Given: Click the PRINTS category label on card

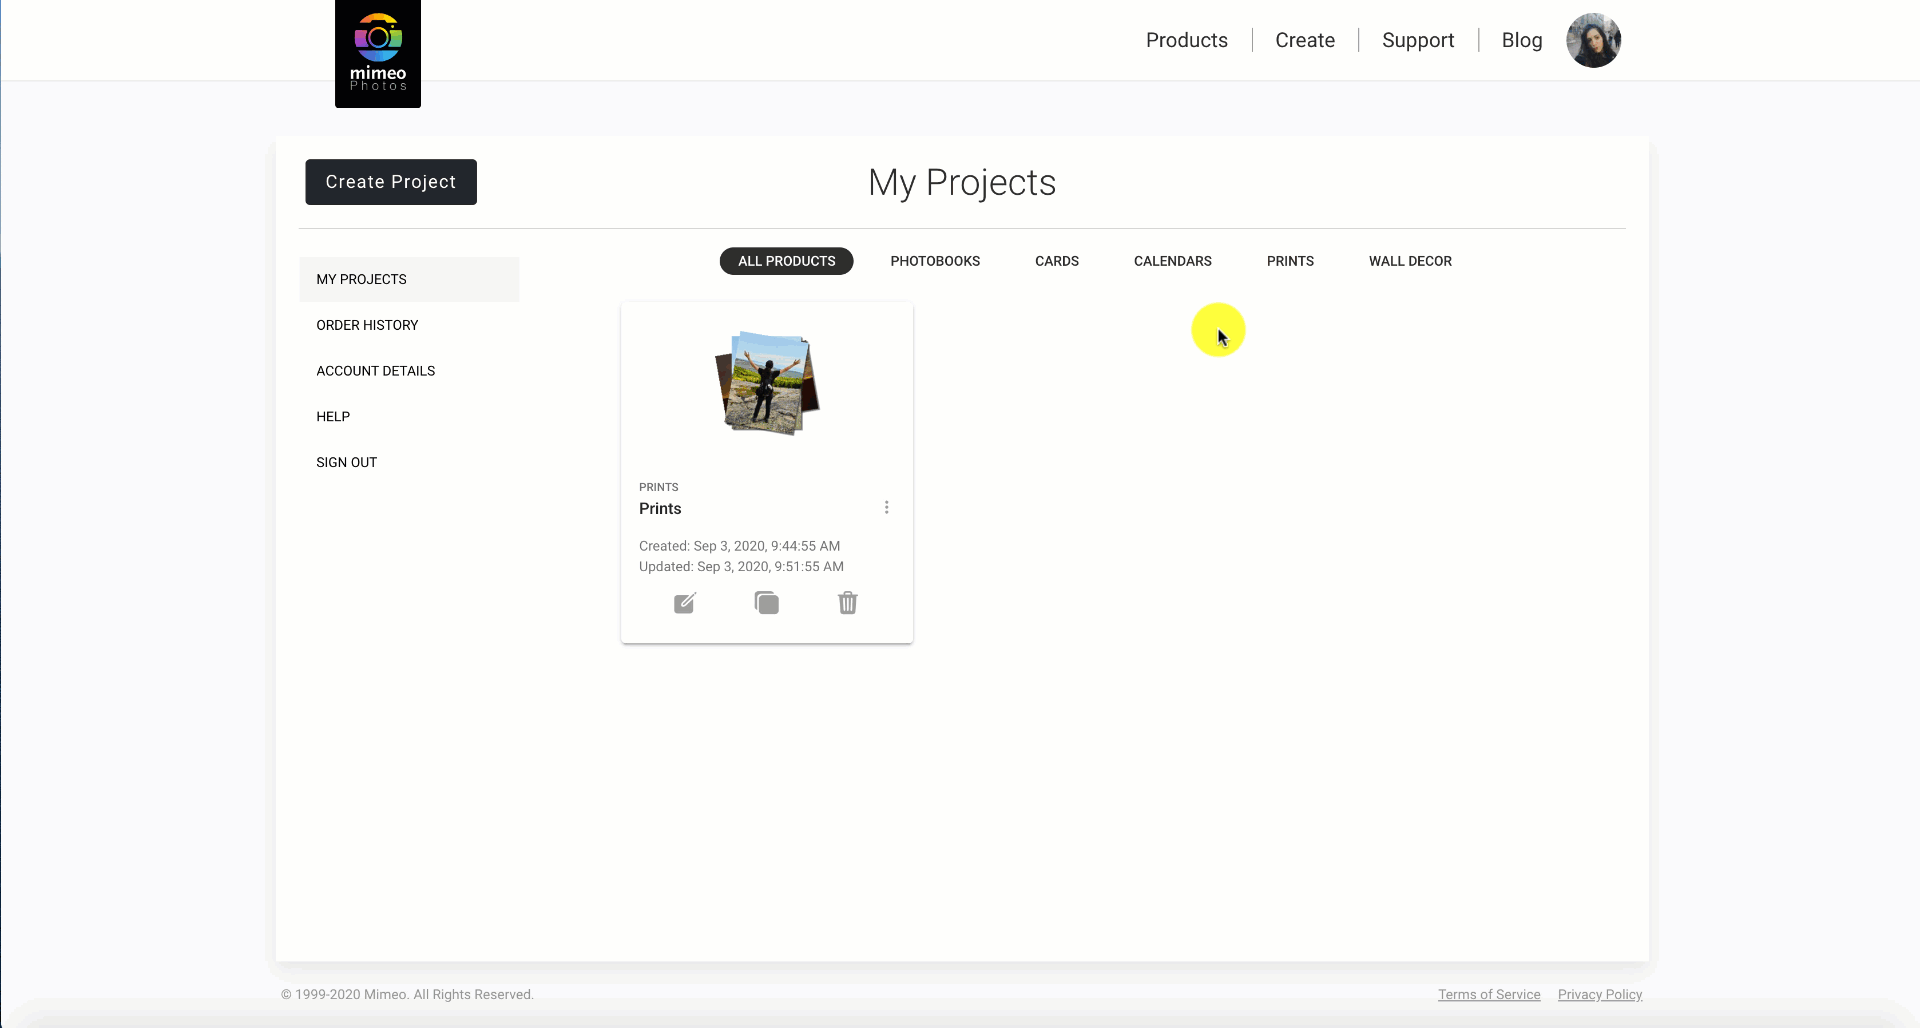Looking at the screenshot, I should [x=659, y=487].
